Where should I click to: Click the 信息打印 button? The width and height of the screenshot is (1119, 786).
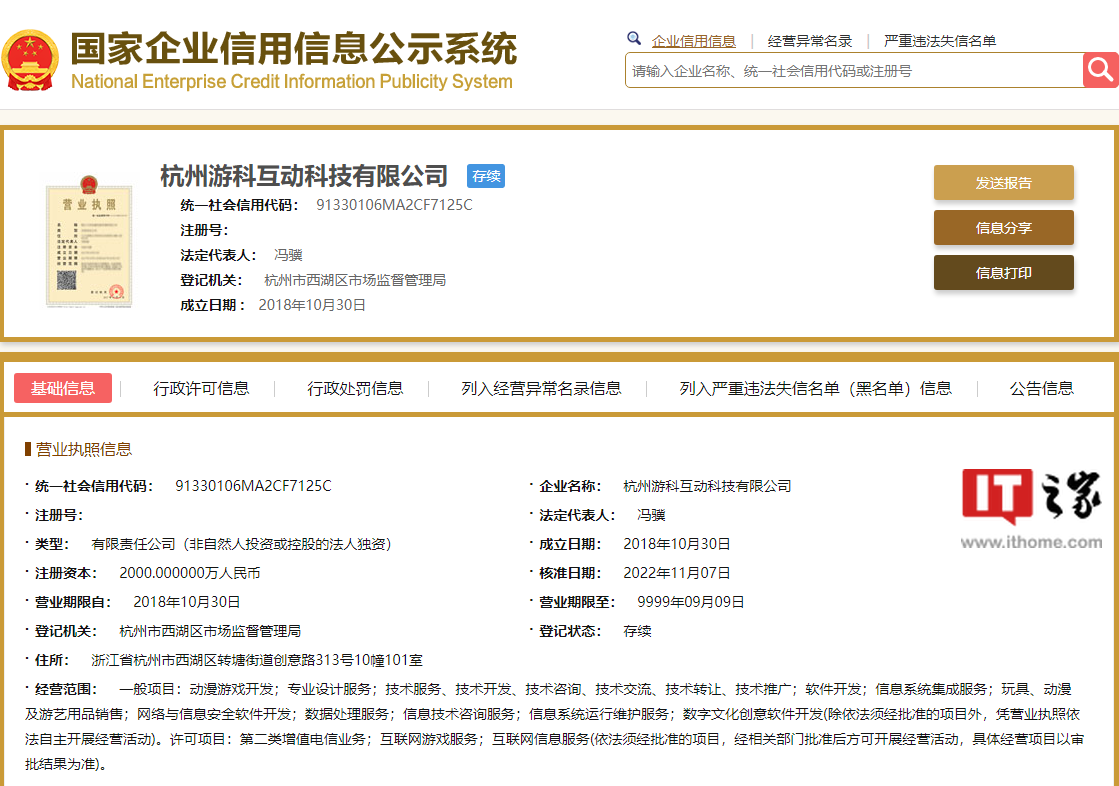tap(1003, 272)
